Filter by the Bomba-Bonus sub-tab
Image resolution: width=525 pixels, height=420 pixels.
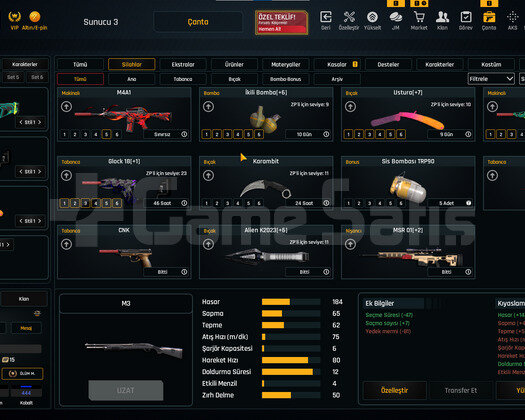click(x=286, y=79)
